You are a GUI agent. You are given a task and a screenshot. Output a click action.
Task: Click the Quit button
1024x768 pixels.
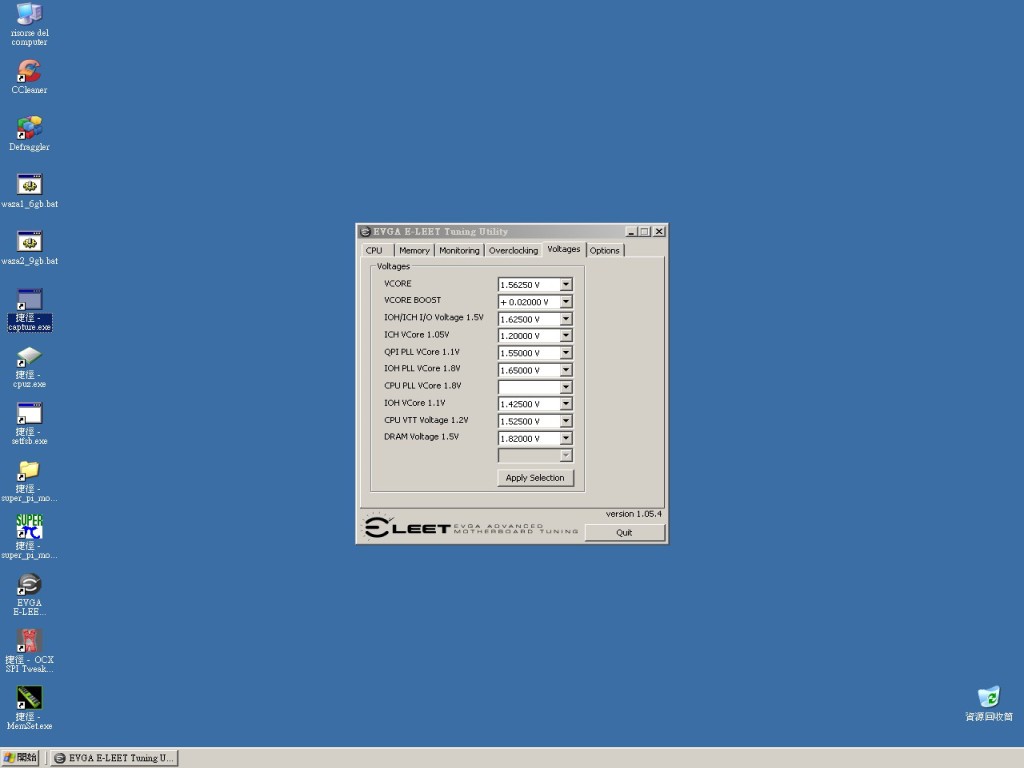[x=624, y=533]
